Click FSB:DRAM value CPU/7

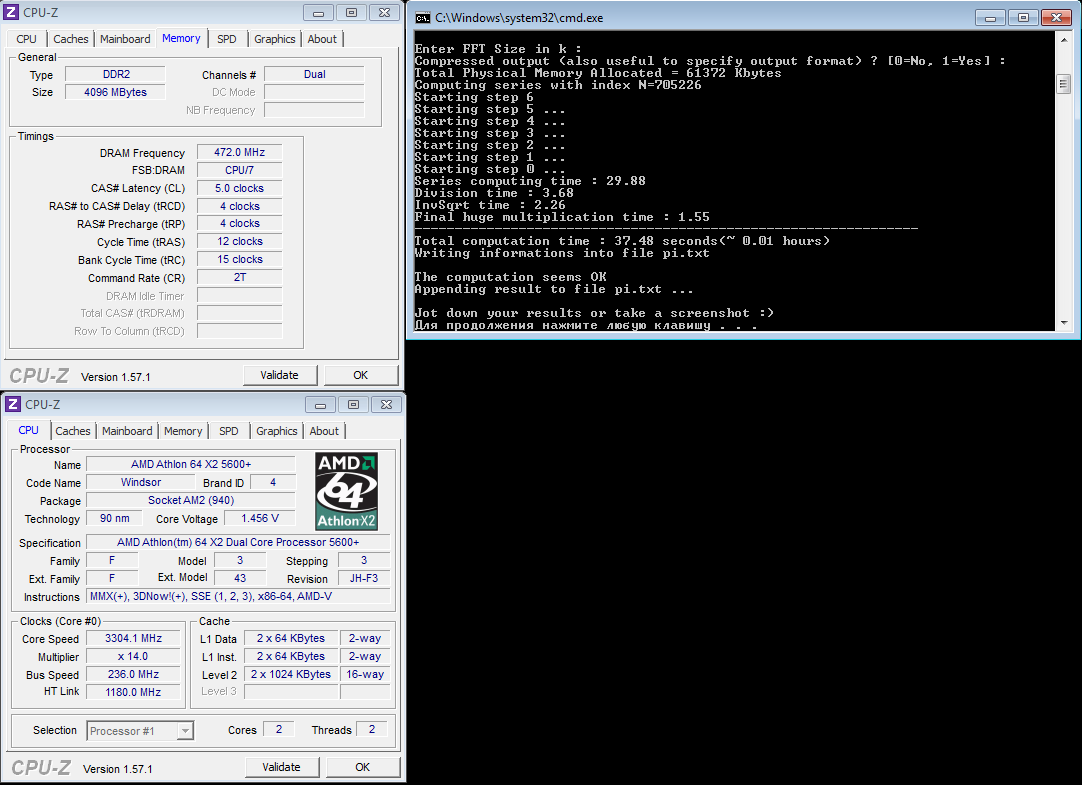coord(239,170)
